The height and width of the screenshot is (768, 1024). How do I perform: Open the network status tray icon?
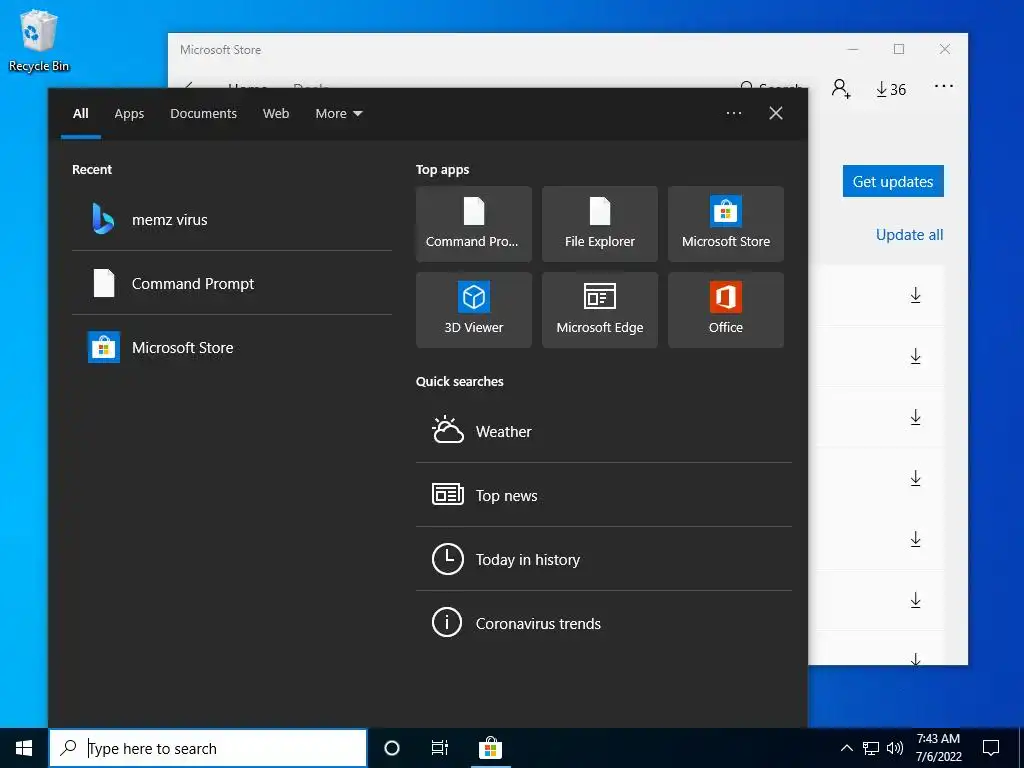tap(871, 748)
